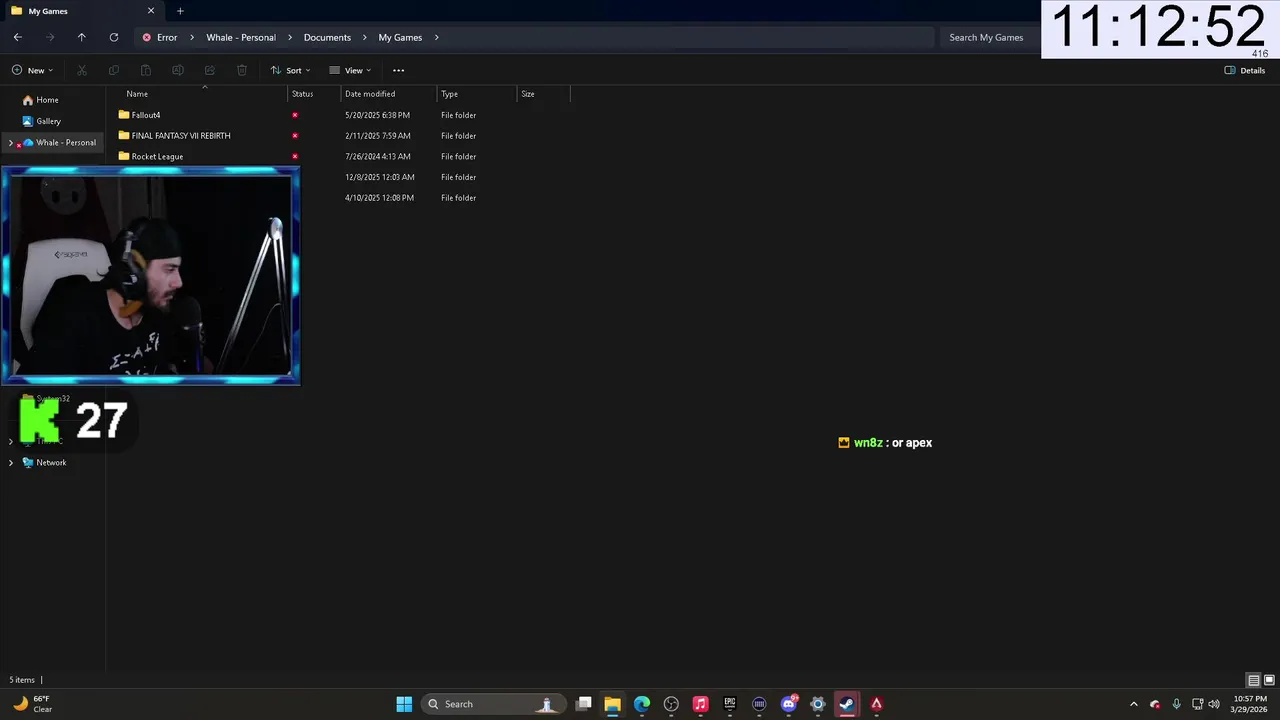Open the Sort options dropdown
The height and width of the screenshot is (720, 1280).
tap(290, 70)
